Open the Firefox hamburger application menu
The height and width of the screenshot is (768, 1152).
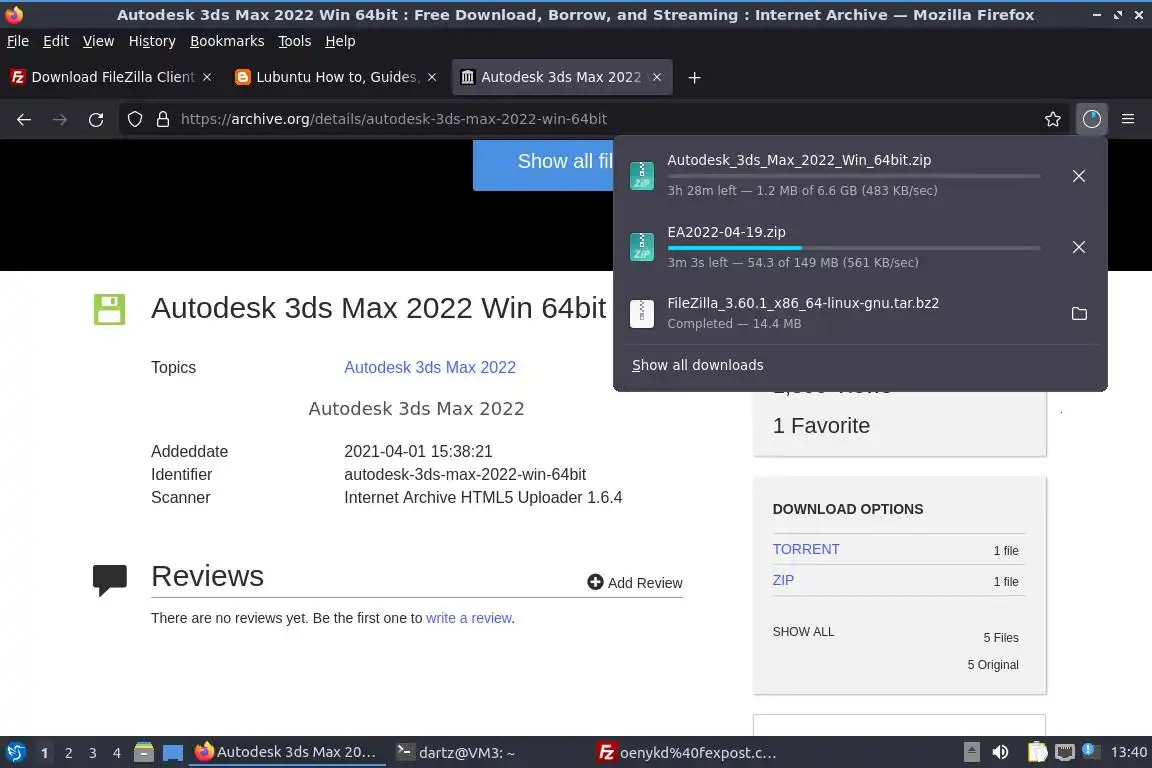[1128, 119]
